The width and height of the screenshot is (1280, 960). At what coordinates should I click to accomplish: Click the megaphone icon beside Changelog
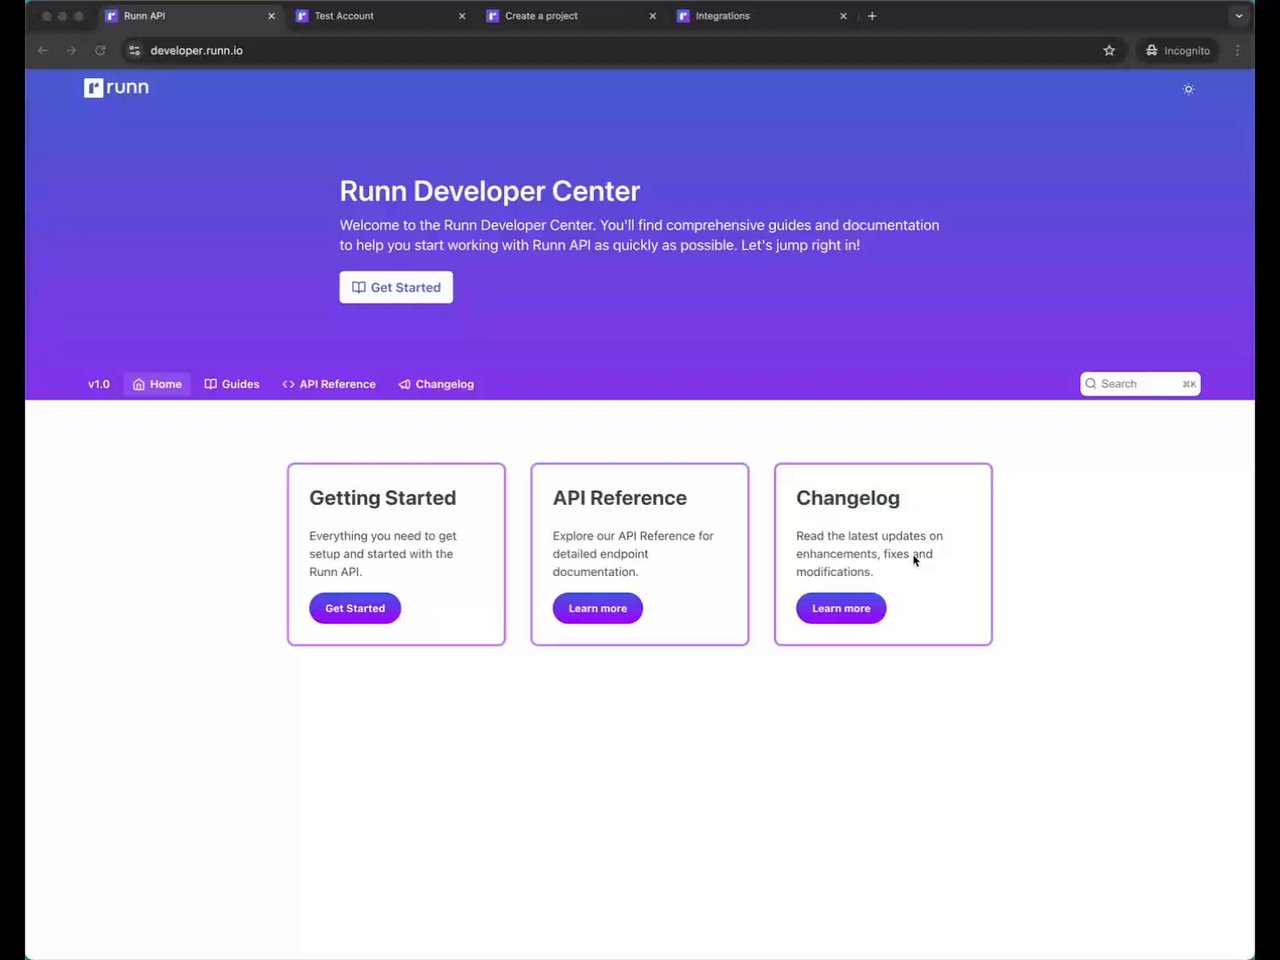tap(404, 384)
